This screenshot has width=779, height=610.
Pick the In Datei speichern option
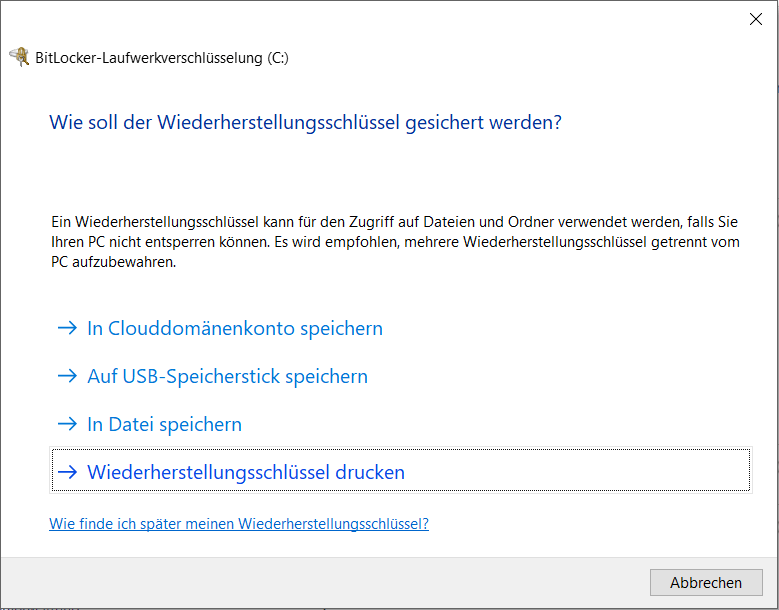click(x=165, y=424)
